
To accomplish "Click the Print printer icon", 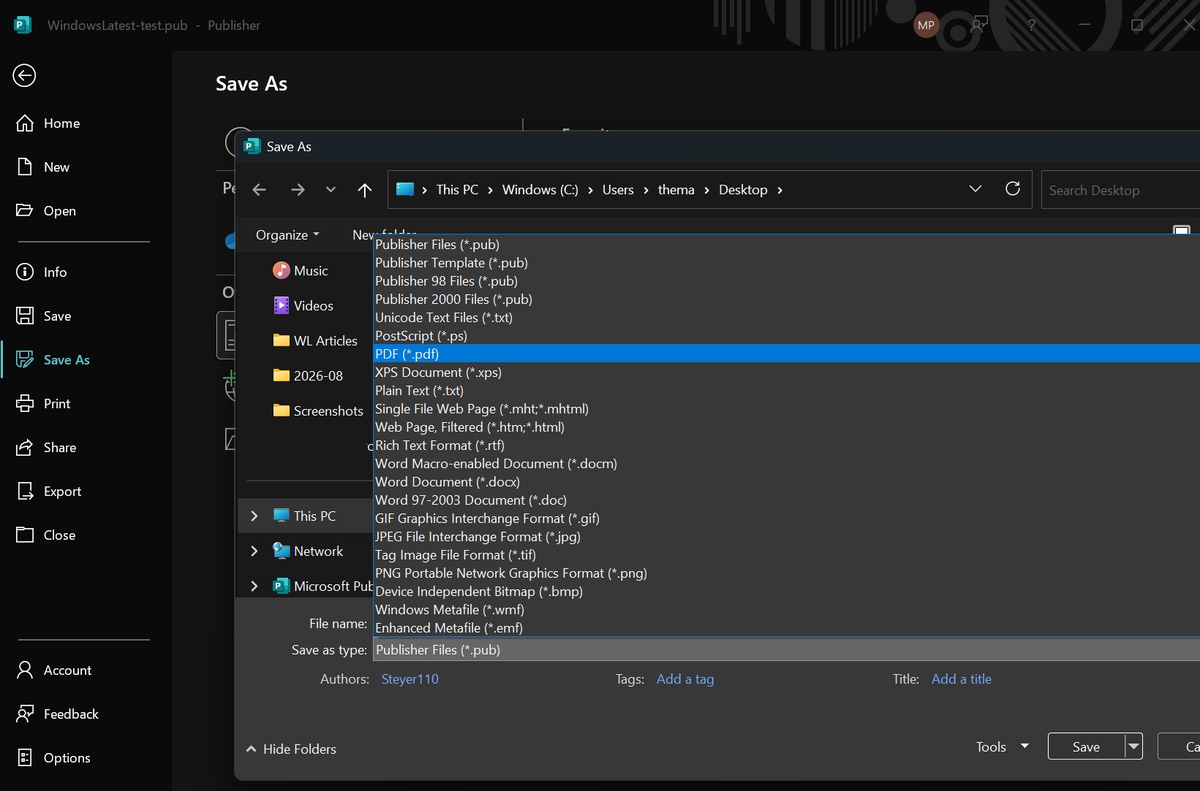I will (x=25, y=404).
